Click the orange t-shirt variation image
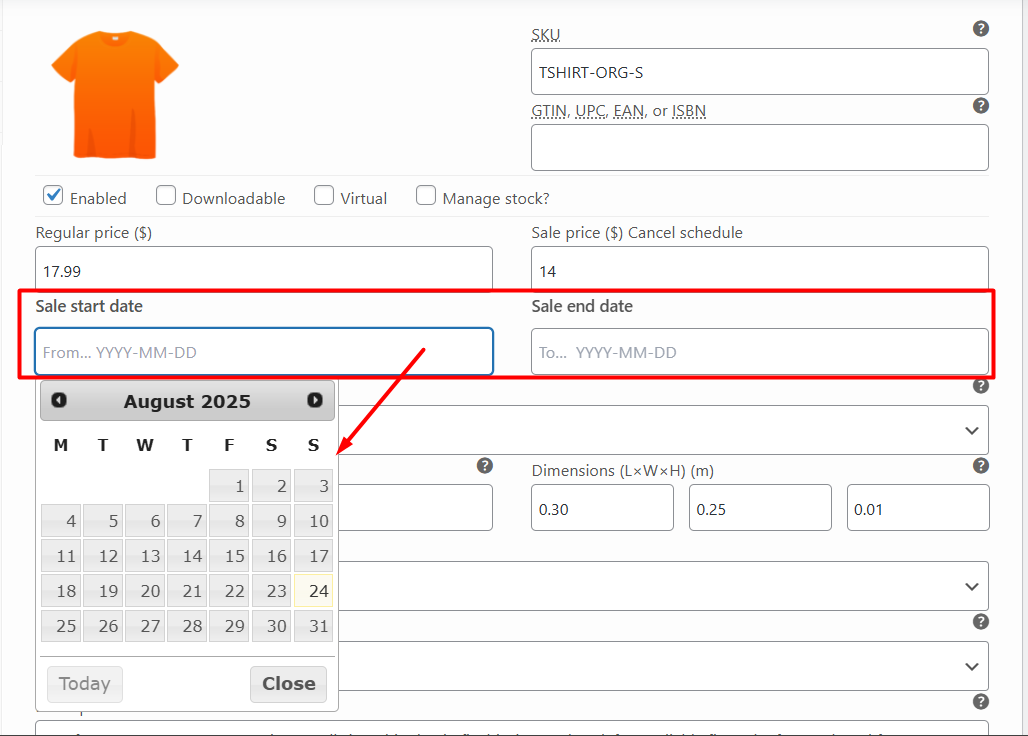Screen dimensions: 1028x736 [115, 94]
